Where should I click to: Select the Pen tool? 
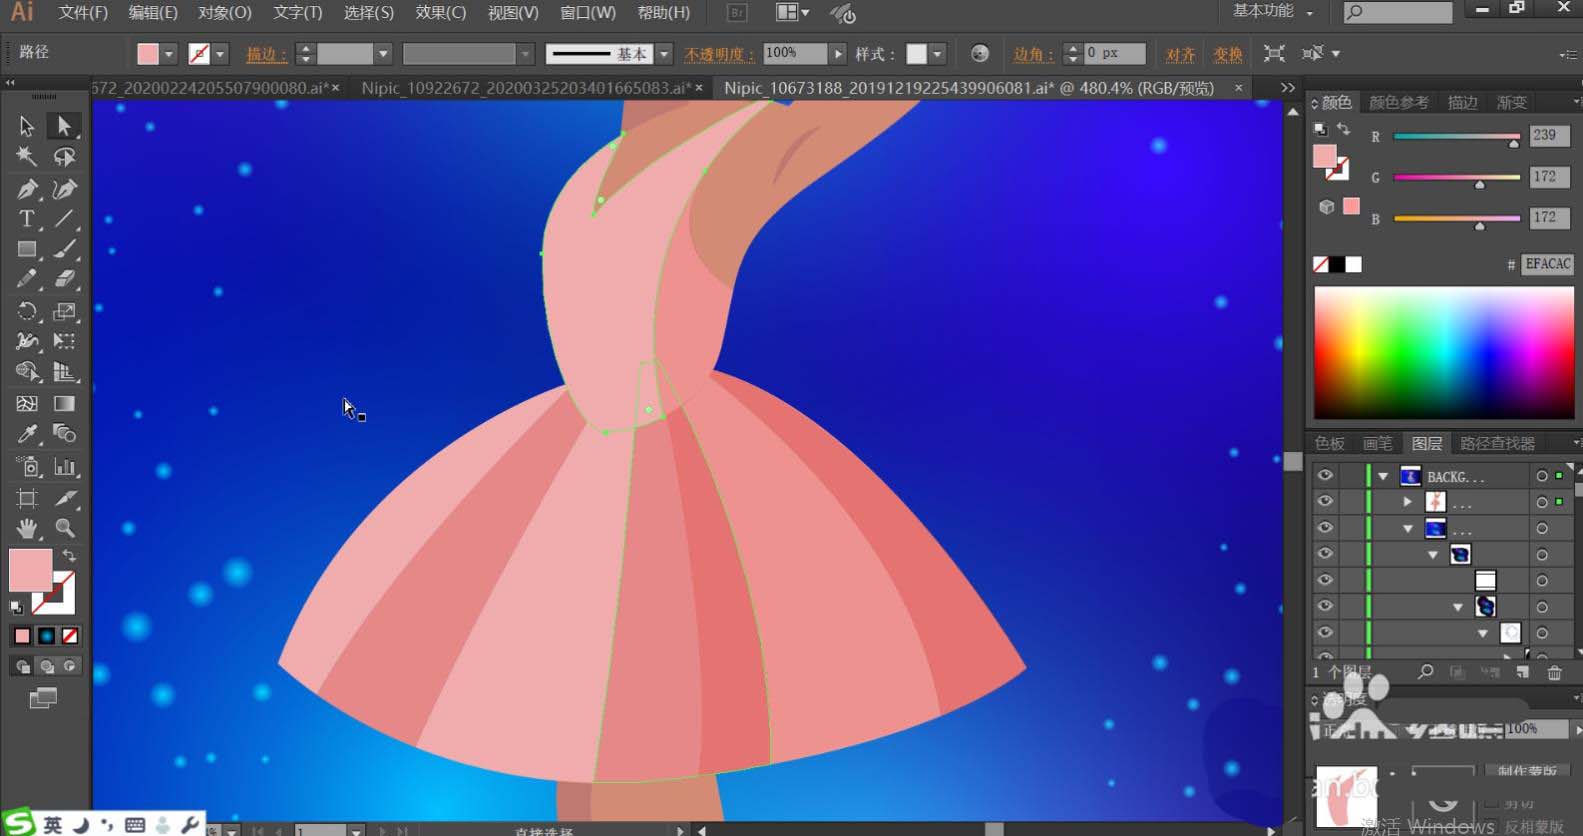pyautogui.click(x=26, y=189)
